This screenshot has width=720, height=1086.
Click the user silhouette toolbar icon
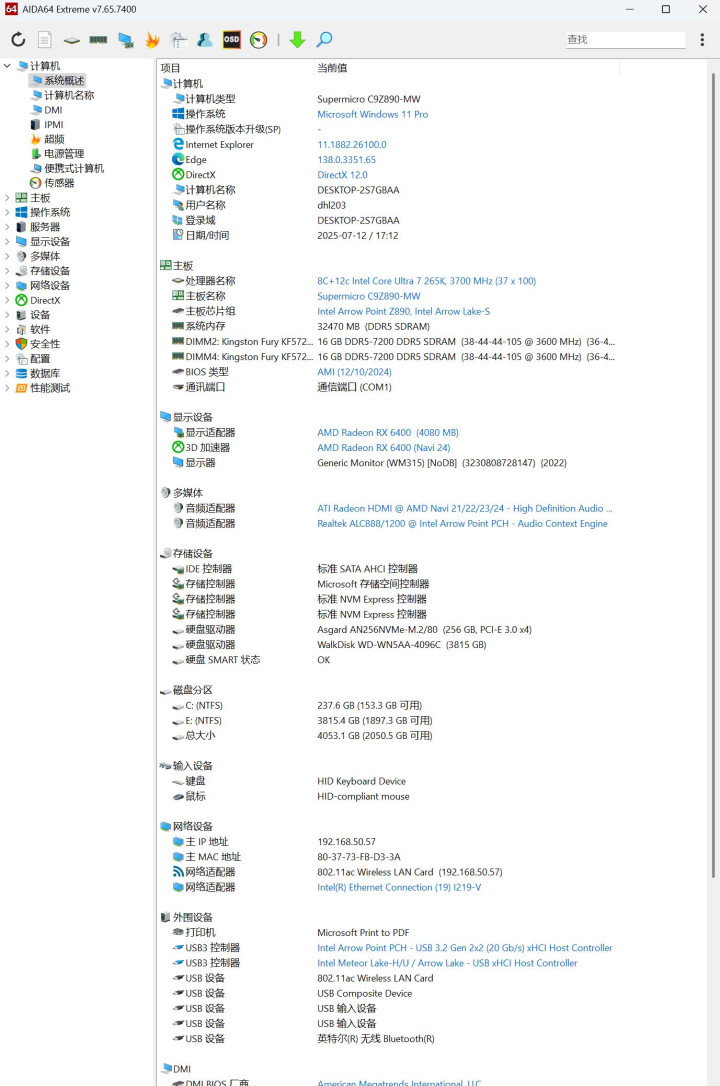pyautogui.click(x=205, y=39)
